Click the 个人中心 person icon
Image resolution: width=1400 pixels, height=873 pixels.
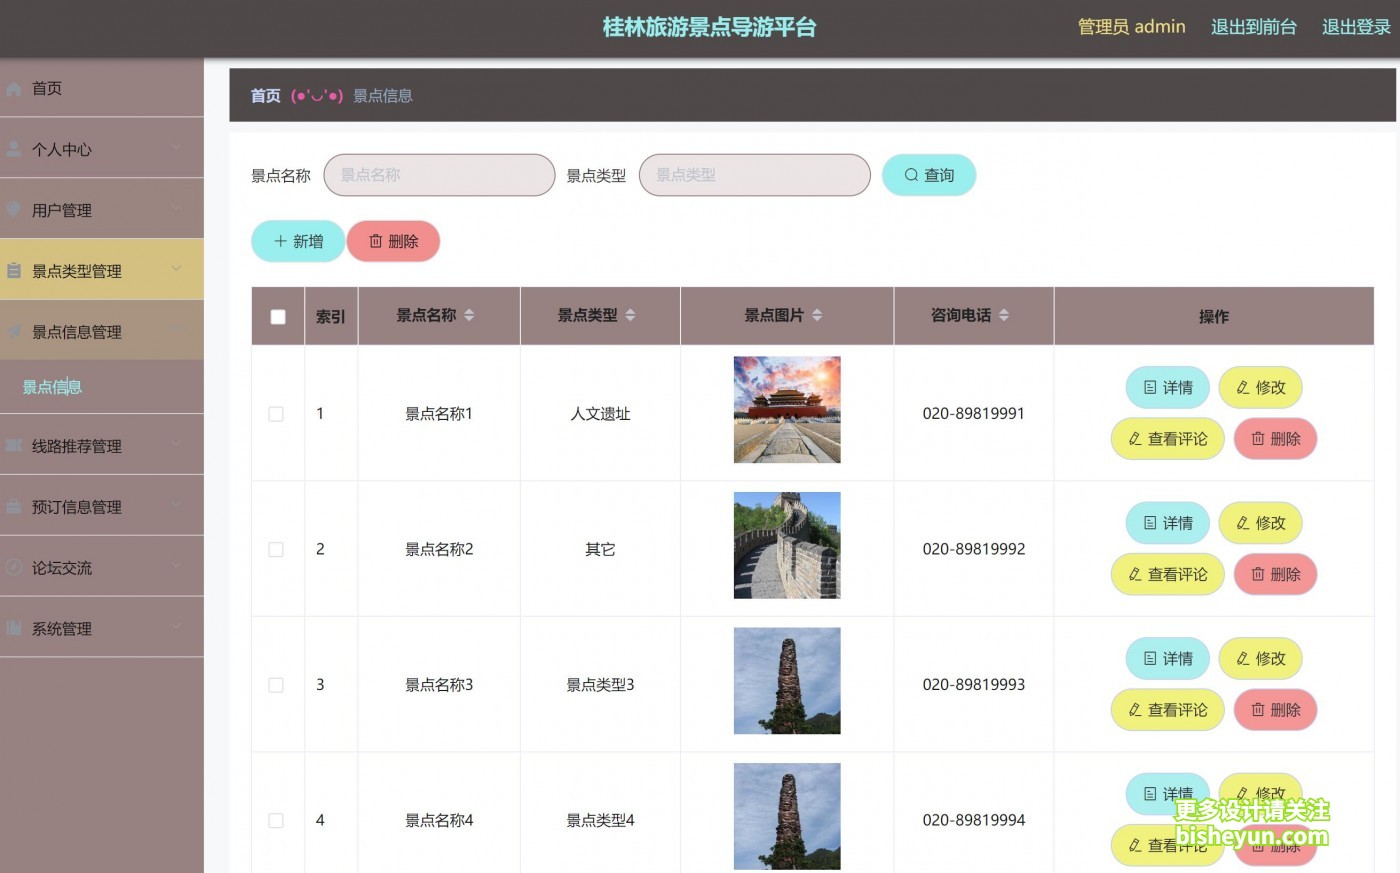tap(12, 148)
